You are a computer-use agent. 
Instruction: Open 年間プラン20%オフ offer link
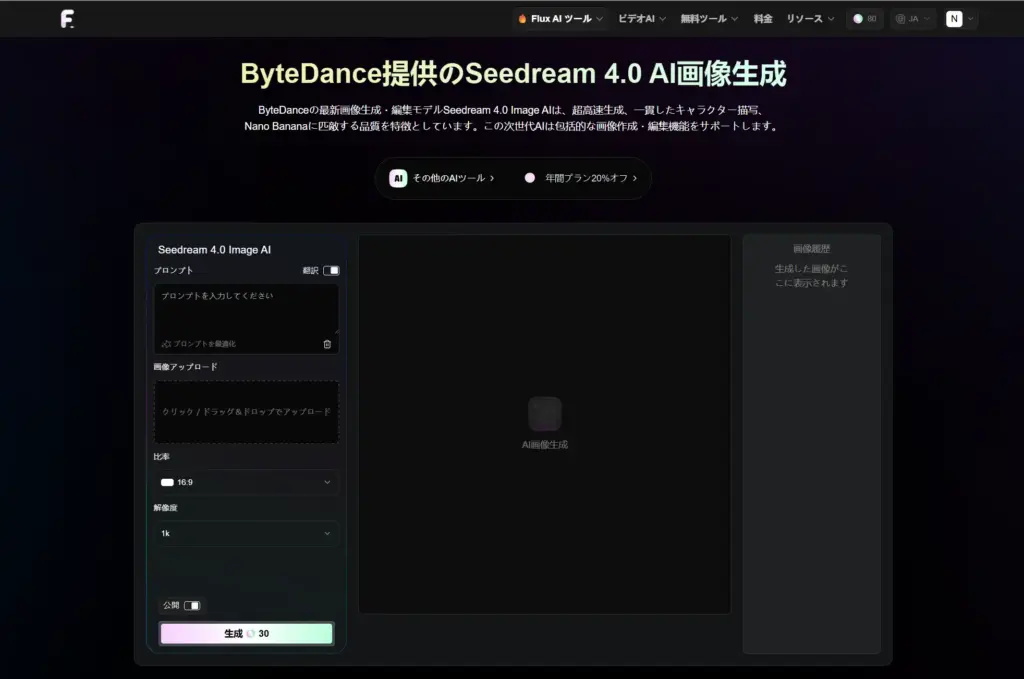[591, 178]
